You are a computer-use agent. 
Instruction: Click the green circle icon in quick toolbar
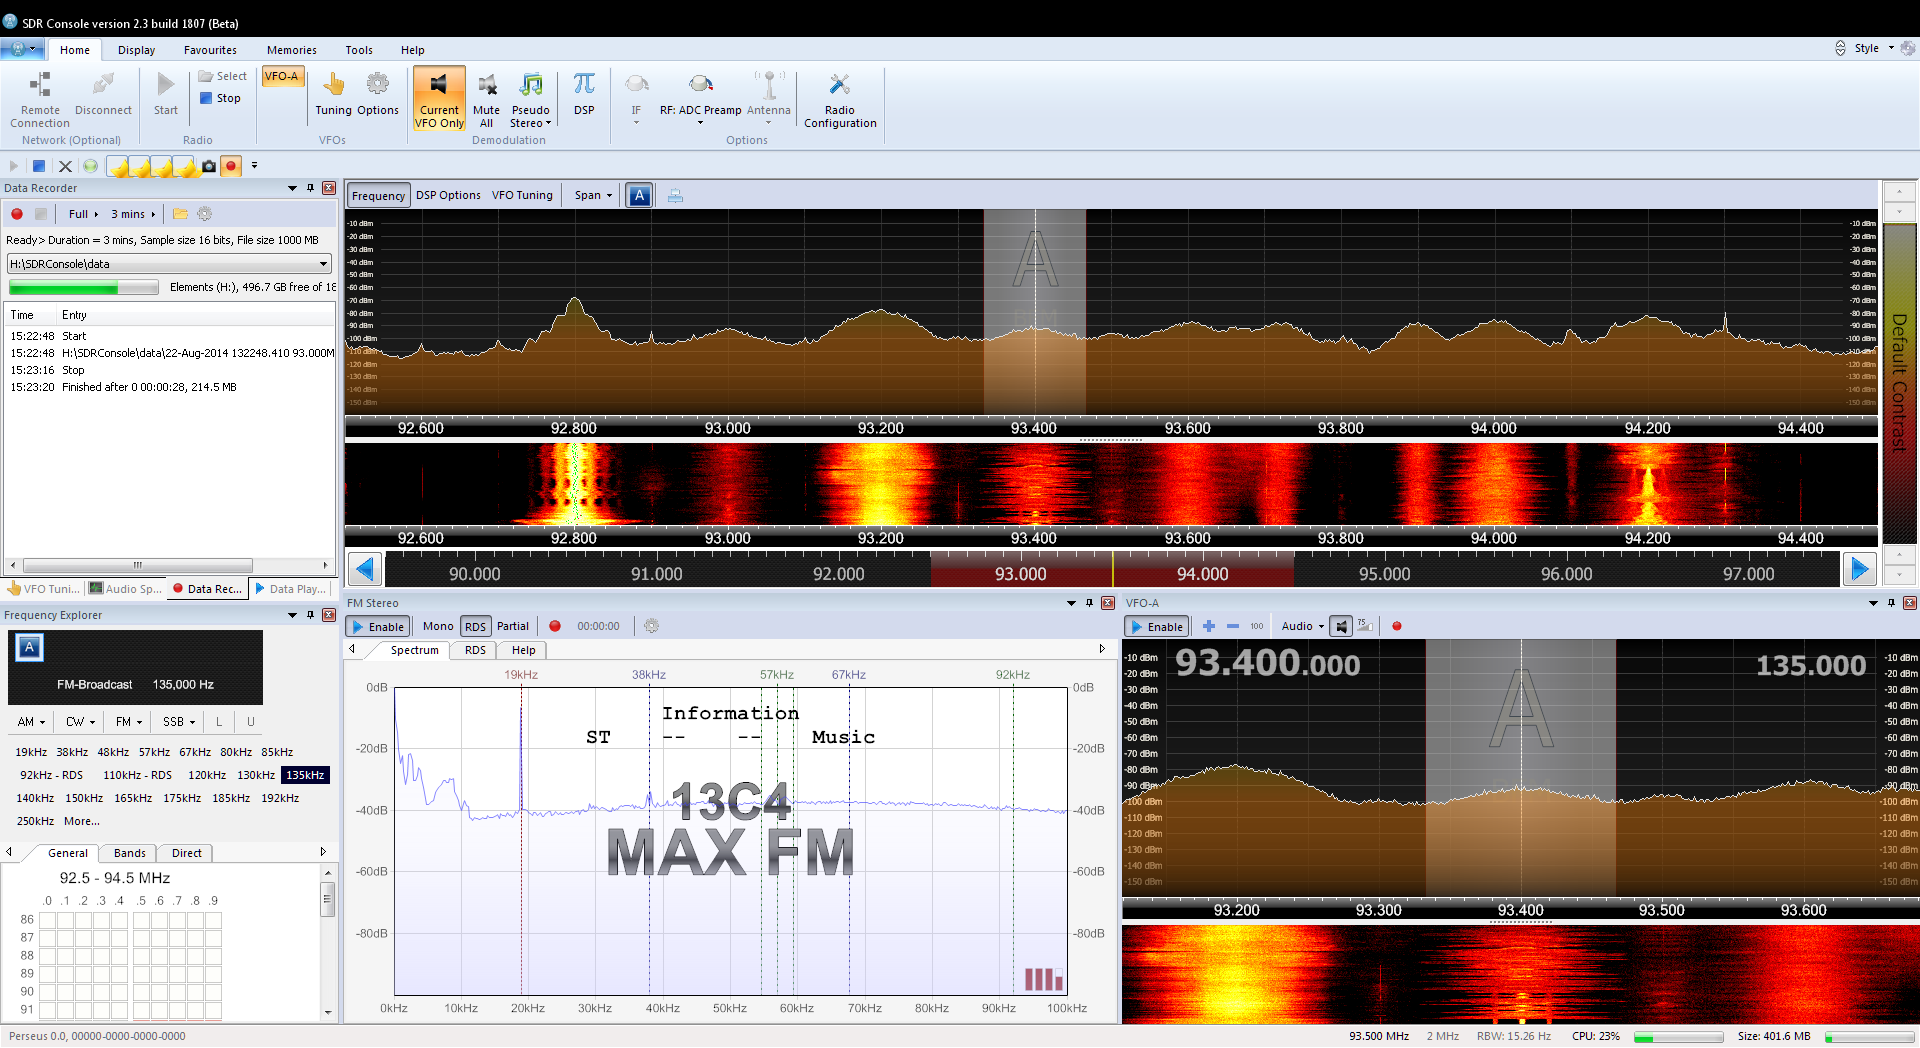tap(90, 166)
